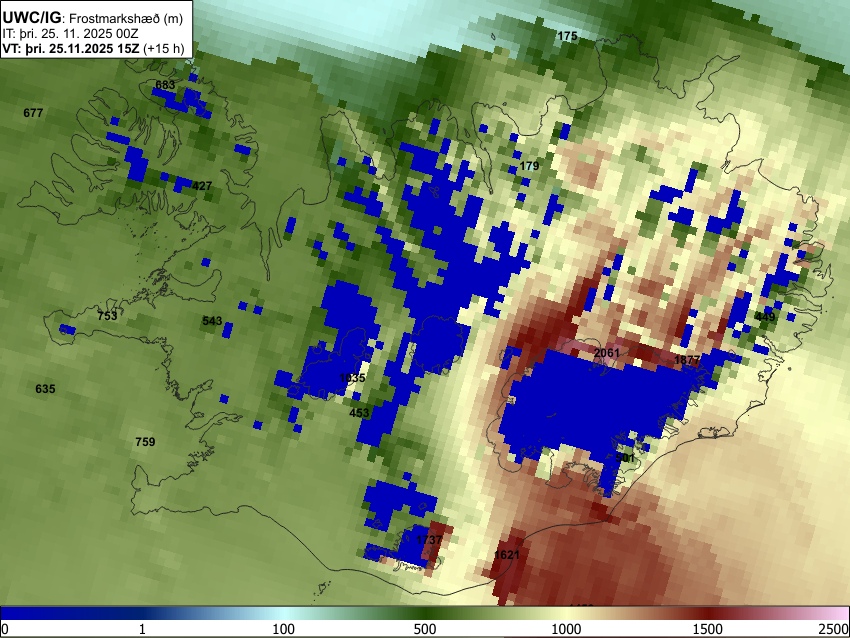Click the map value label 683
Image resolution: width=850 pixels, height=638 pixels.
pyautogui.click(x=165, y=85)
